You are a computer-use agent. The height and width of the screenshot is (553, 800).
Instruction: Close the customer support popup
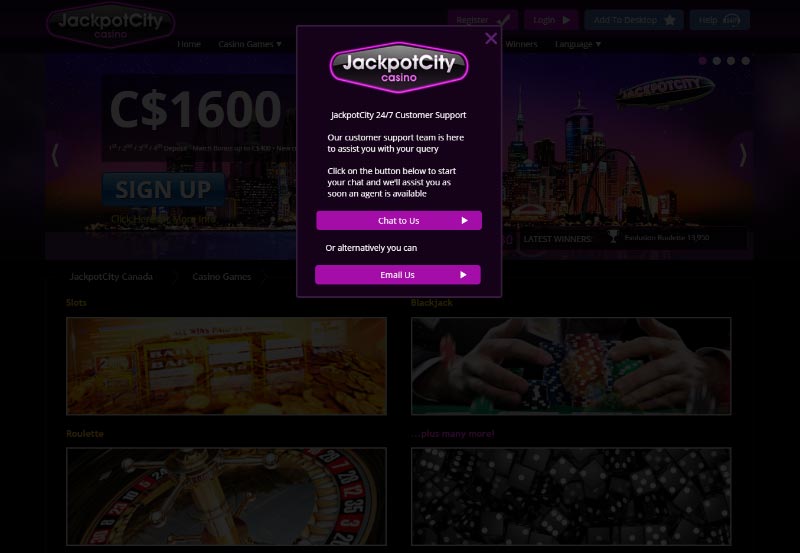coord(491,38)
